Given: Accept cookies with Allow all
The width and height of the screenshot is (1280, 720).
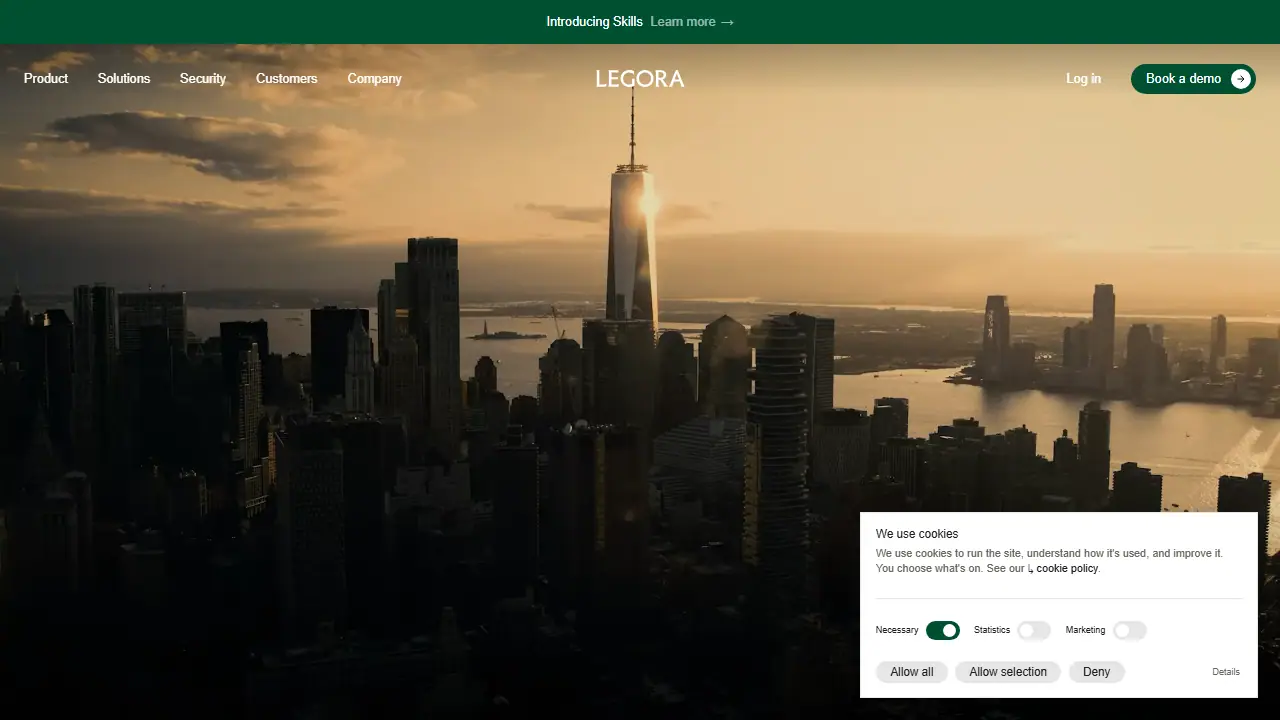Looking at the screenshot, I should 912,672.
